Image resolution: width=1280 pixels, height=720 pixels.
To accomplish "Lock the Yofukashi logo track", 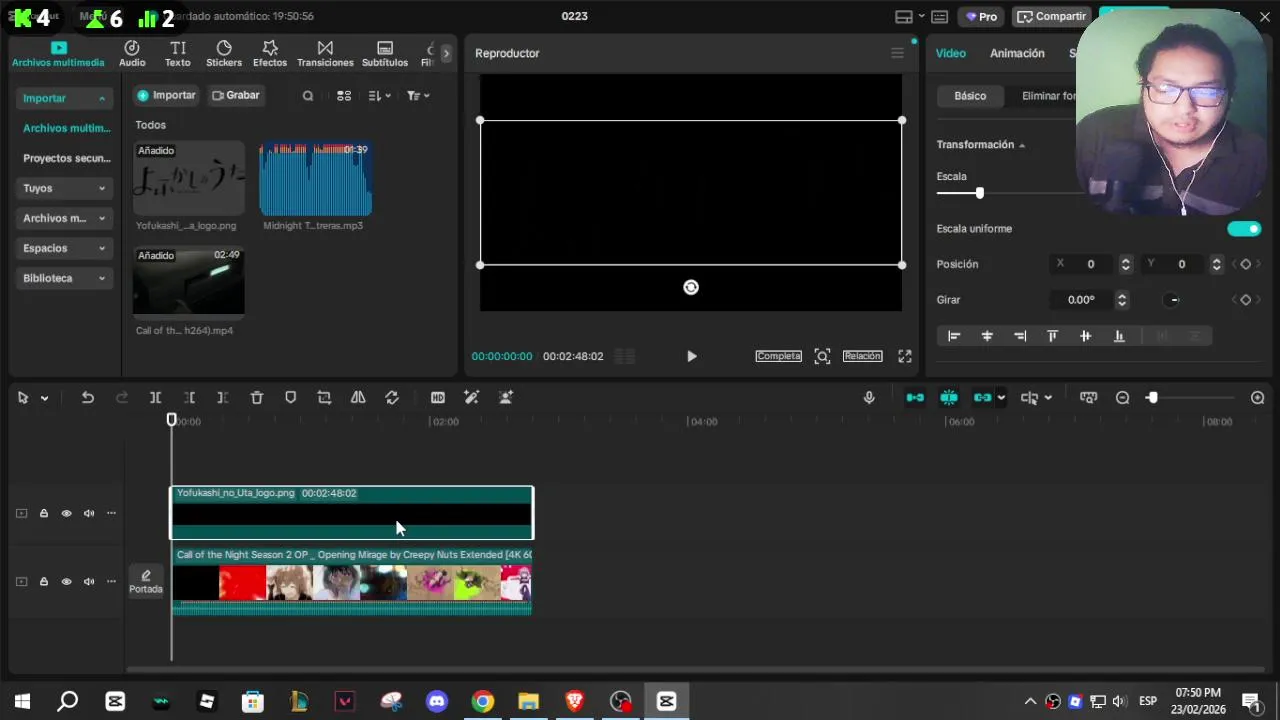I will (44, 513).
